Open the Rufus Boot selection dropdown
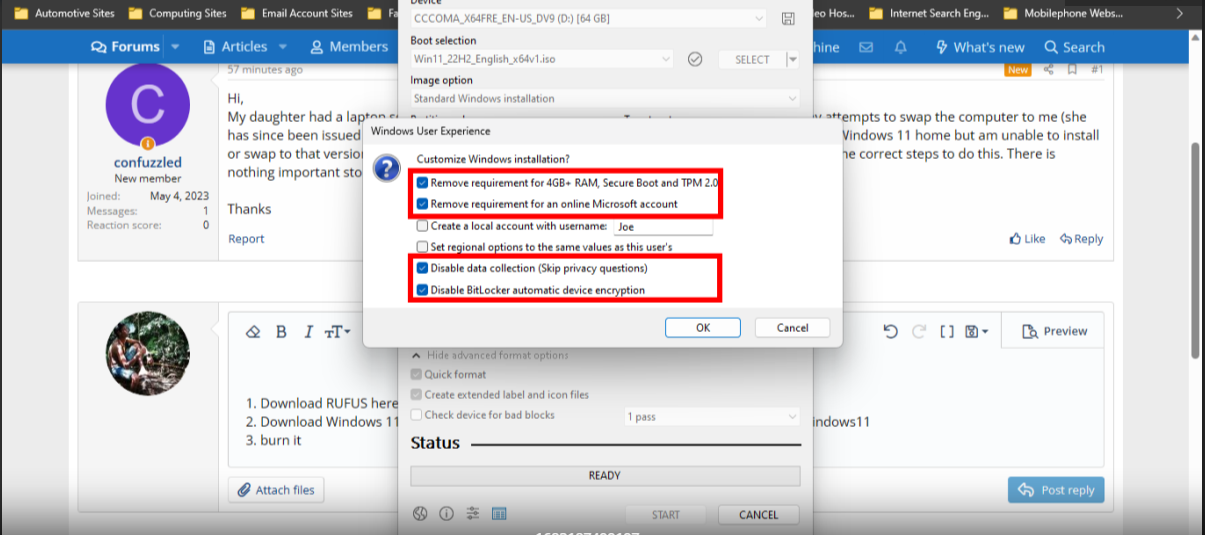Screen dimensions: 1205x535 [542, 59]
